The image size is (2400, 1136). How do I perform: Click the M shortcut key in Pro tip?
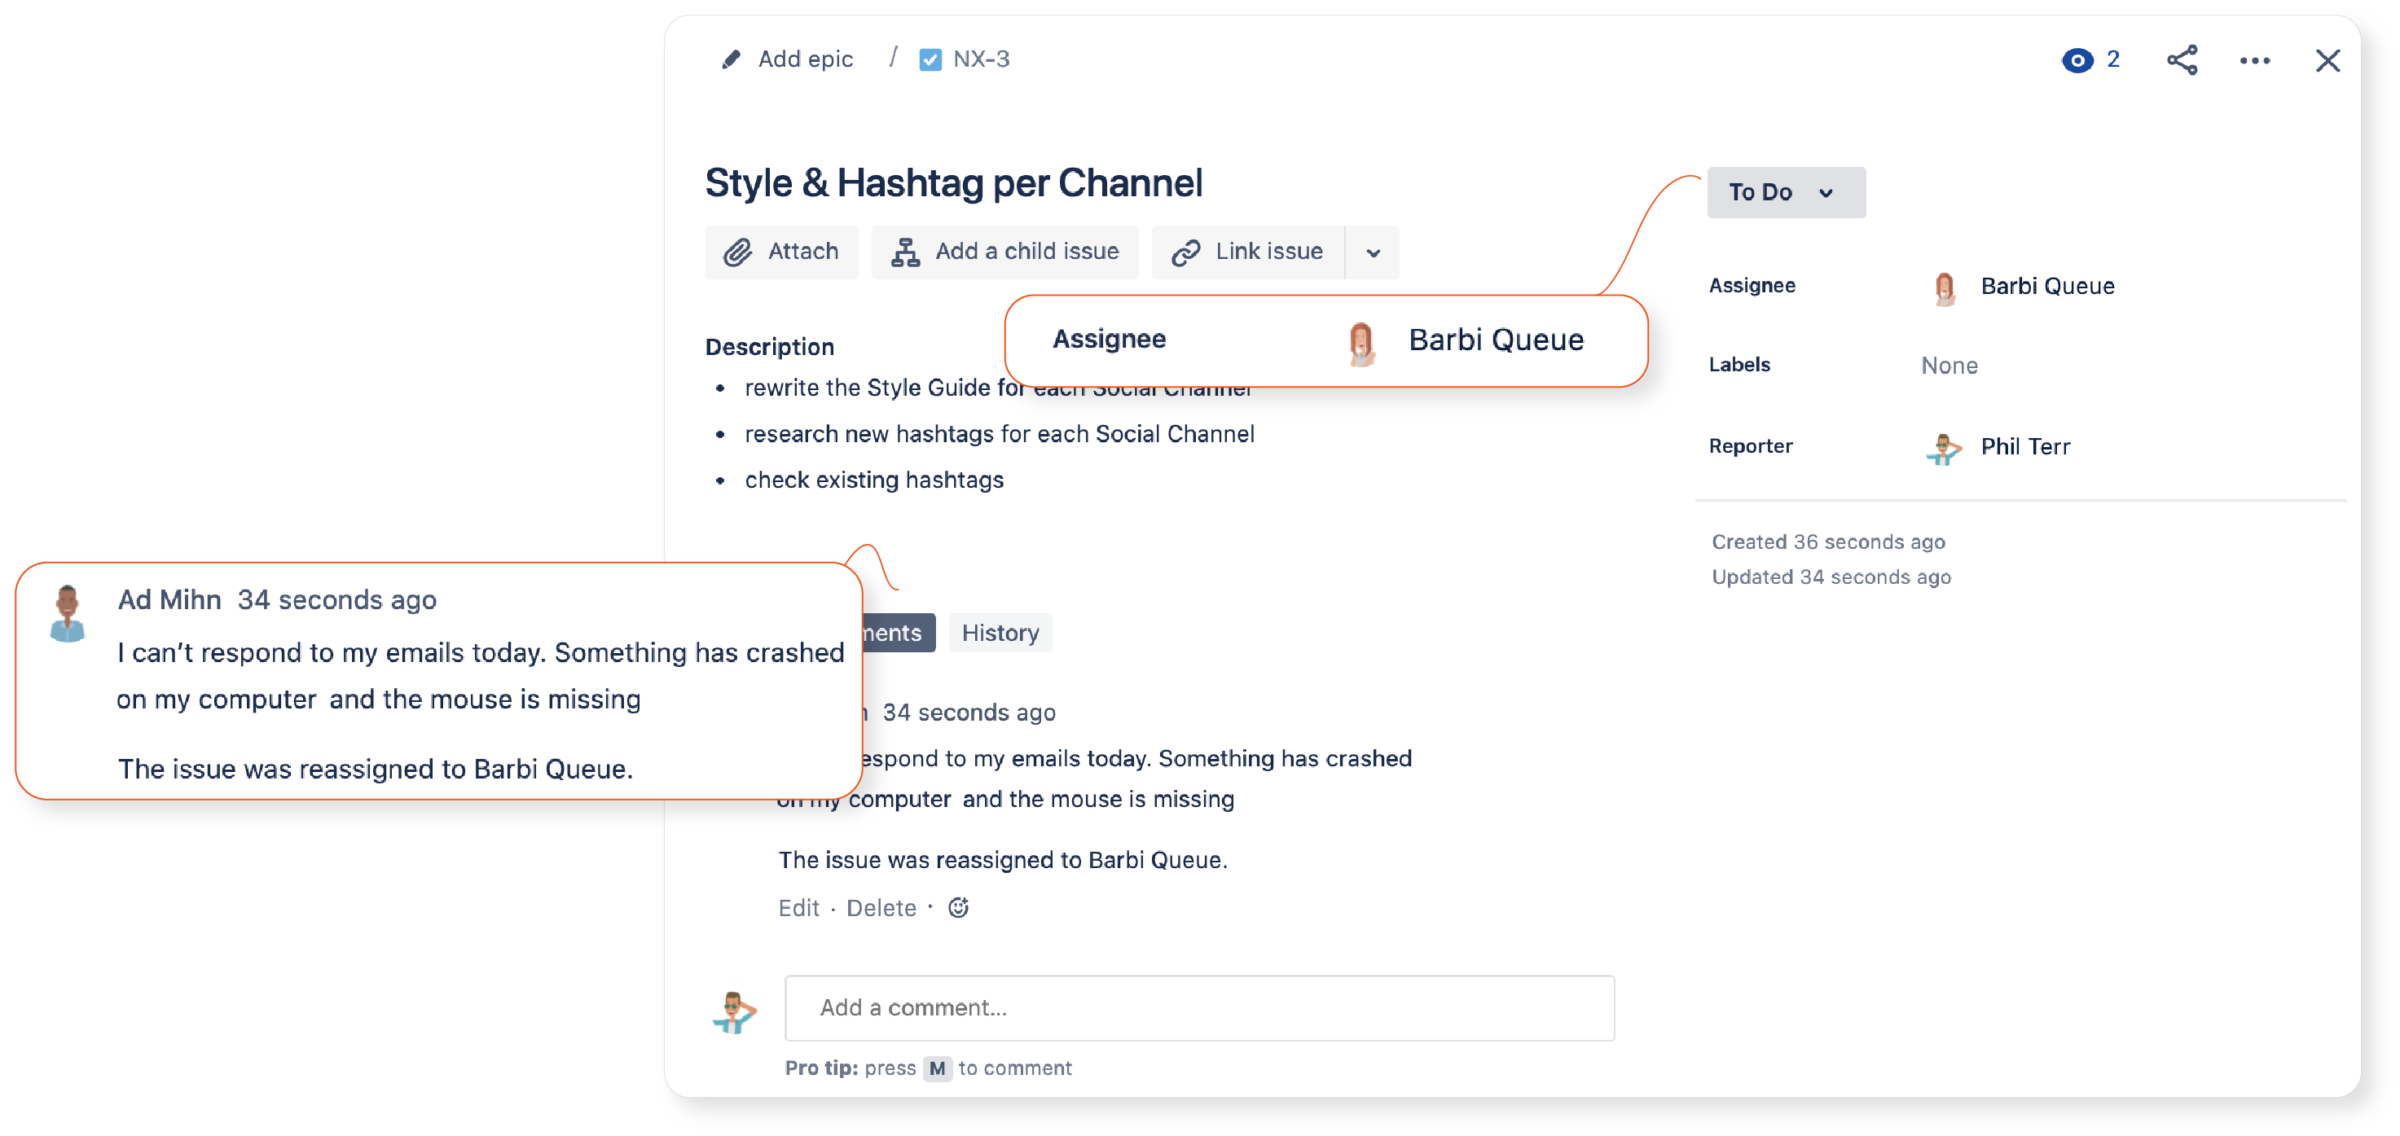pyautogui.click(x=937, y=1068)
